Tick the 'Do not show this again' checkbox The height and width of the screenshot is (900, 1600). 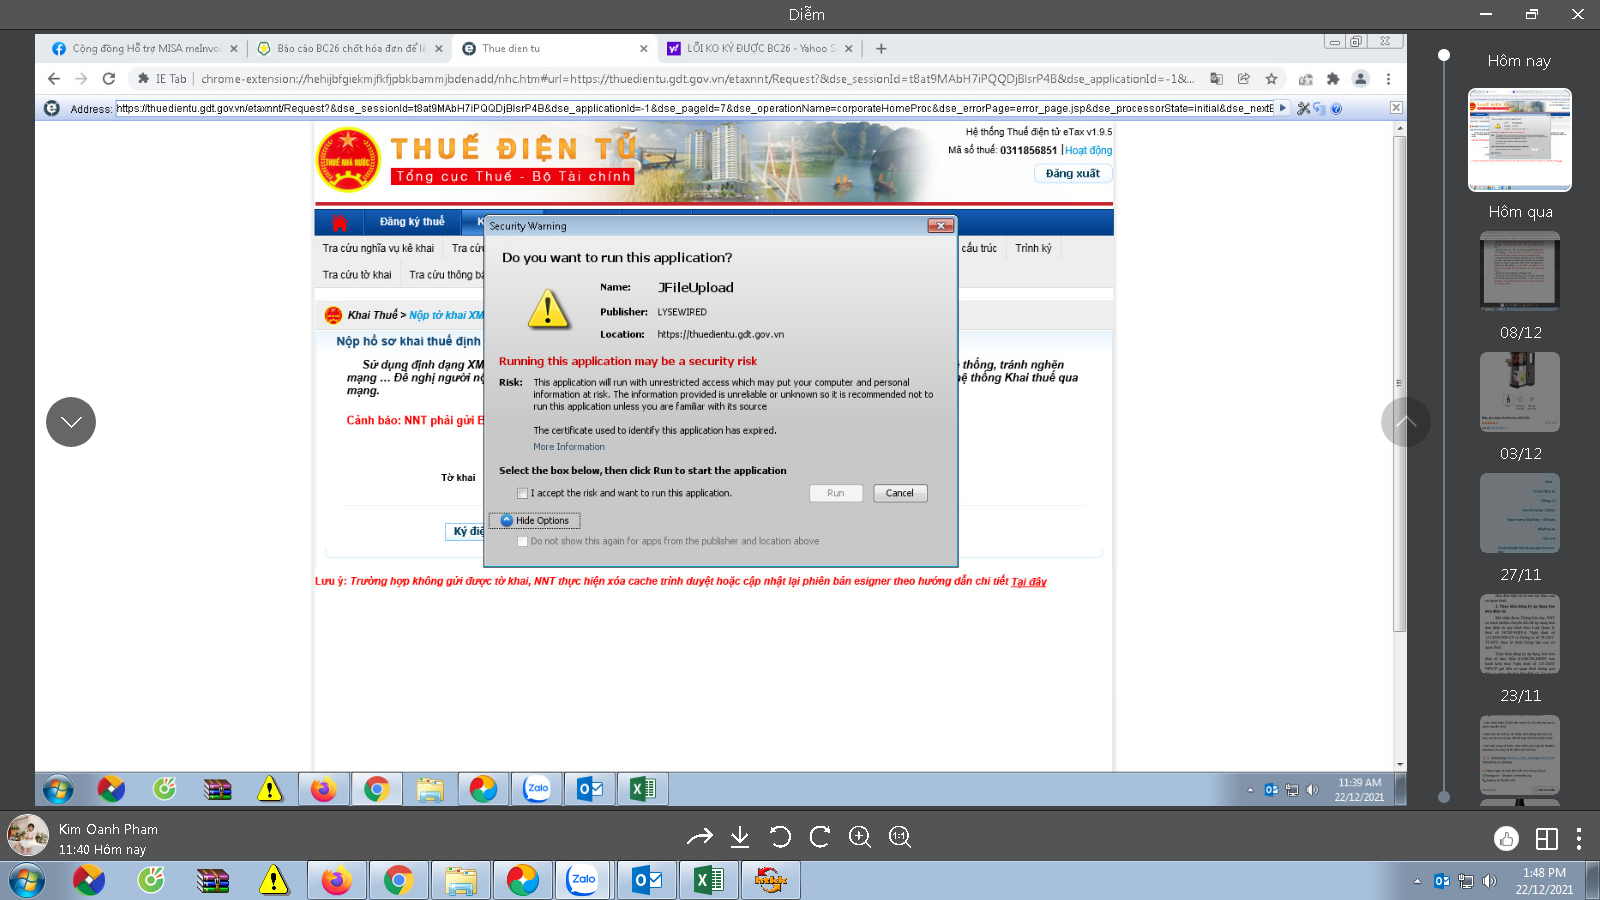coord(522,541)
